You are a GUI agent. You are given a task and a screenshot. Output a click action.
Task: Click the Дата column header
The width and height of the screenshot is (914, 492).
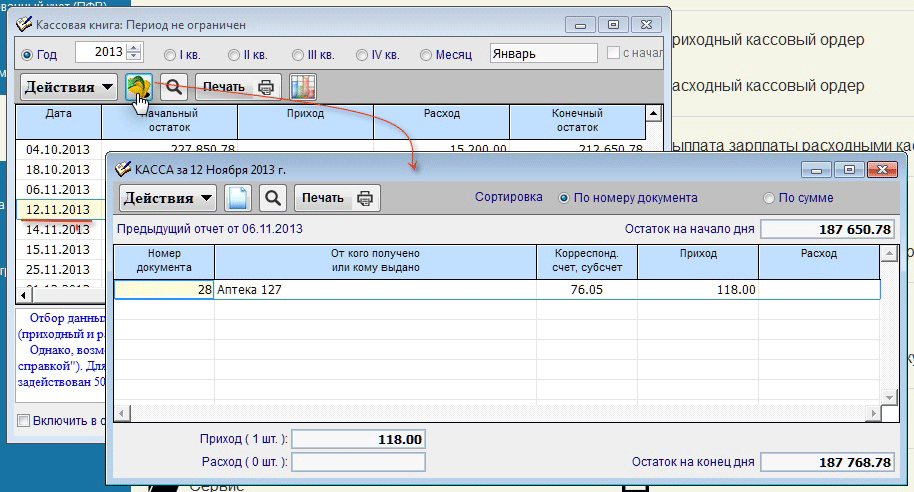[x=58, y=121]
